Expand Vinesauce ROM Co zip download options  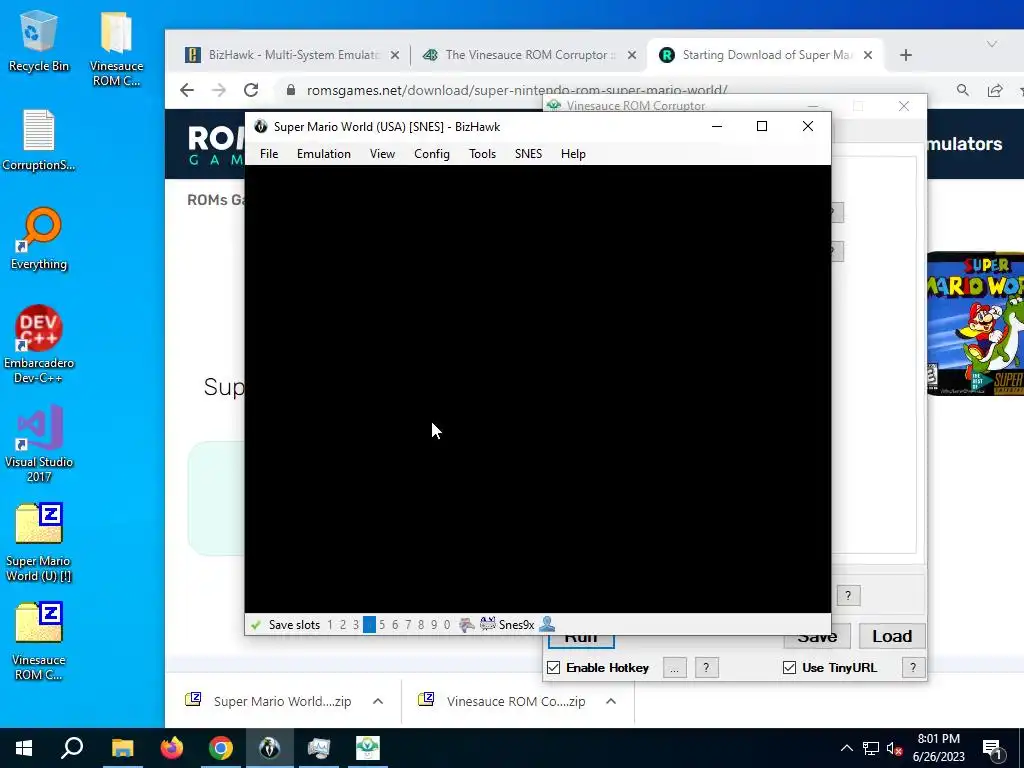(x=611, y=701)
